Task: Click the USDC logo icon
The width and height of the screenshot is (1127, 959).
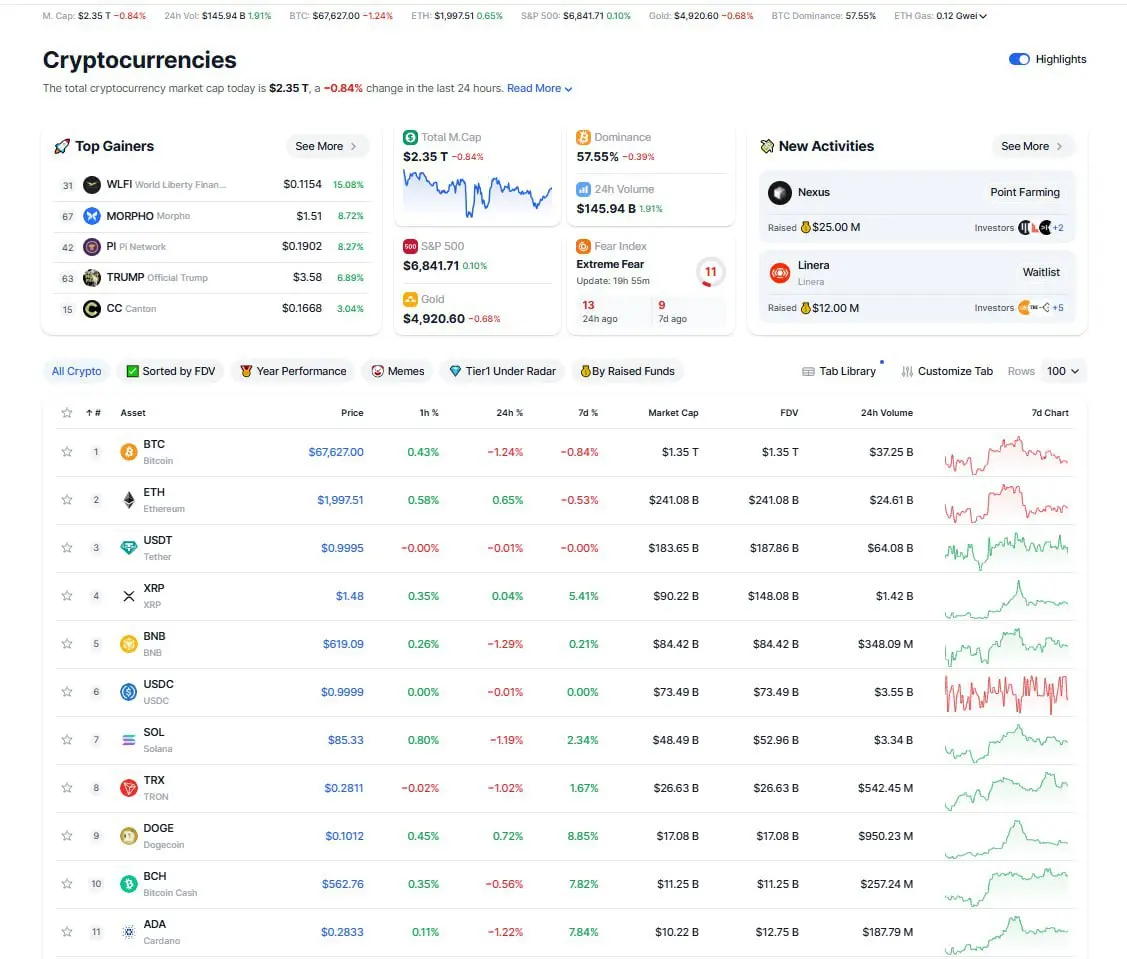Action: pyautogui.click(x=129, y=692)
